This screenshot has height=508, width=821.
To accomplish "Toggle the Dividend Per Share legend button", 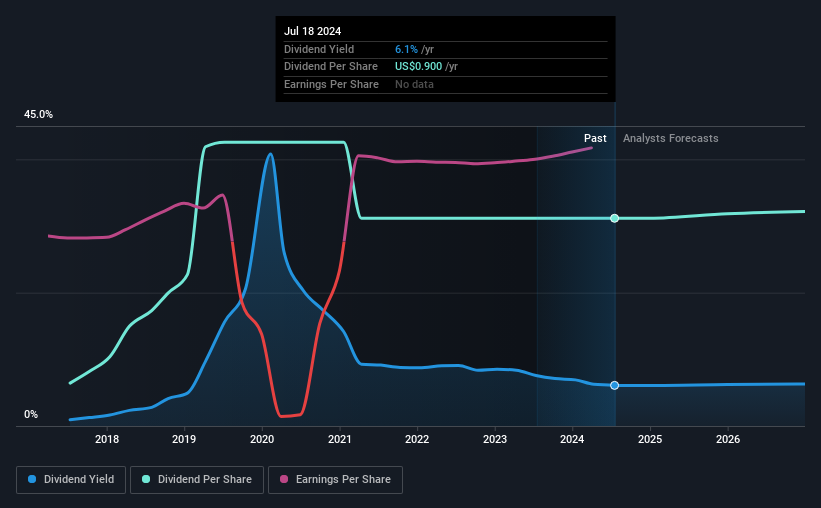I will [x=197, y=480].
